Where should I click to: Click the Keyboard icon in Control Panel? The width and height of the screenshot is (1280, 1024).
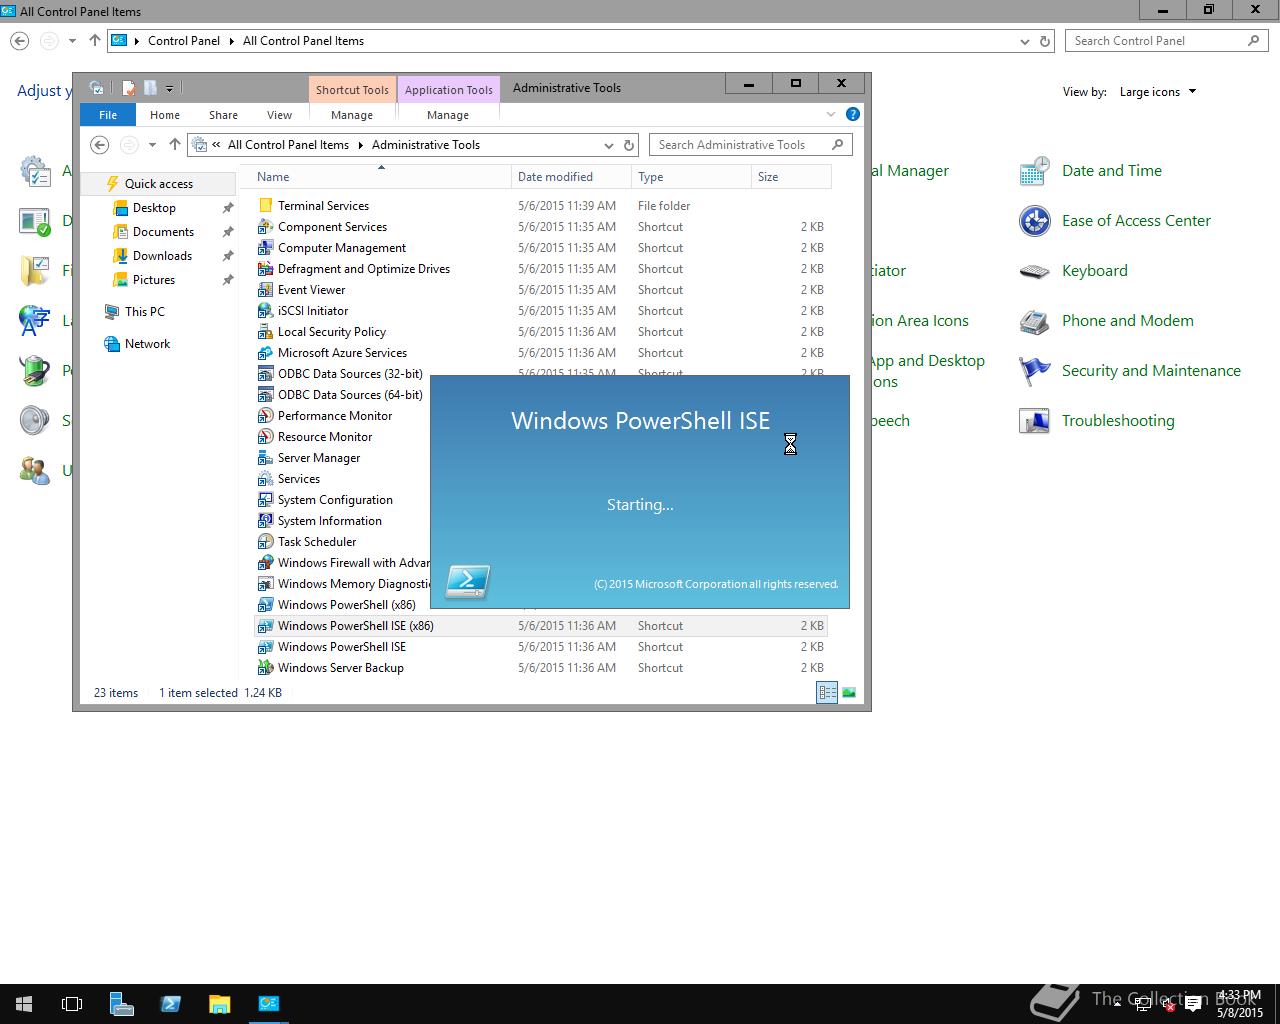coord(1034,271)
